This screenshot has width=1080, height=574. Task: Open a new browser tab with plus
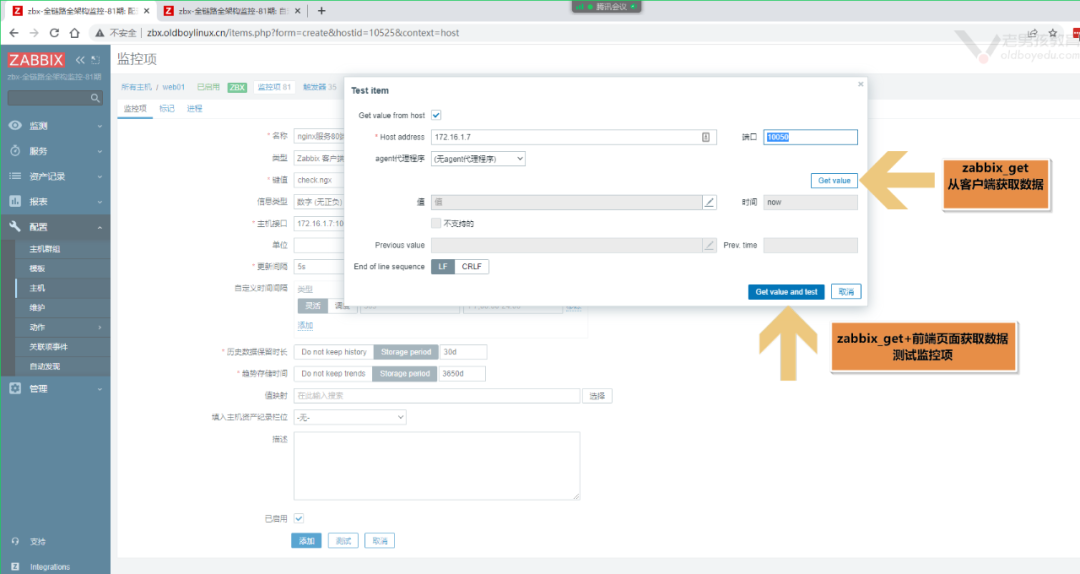(321, 10)
